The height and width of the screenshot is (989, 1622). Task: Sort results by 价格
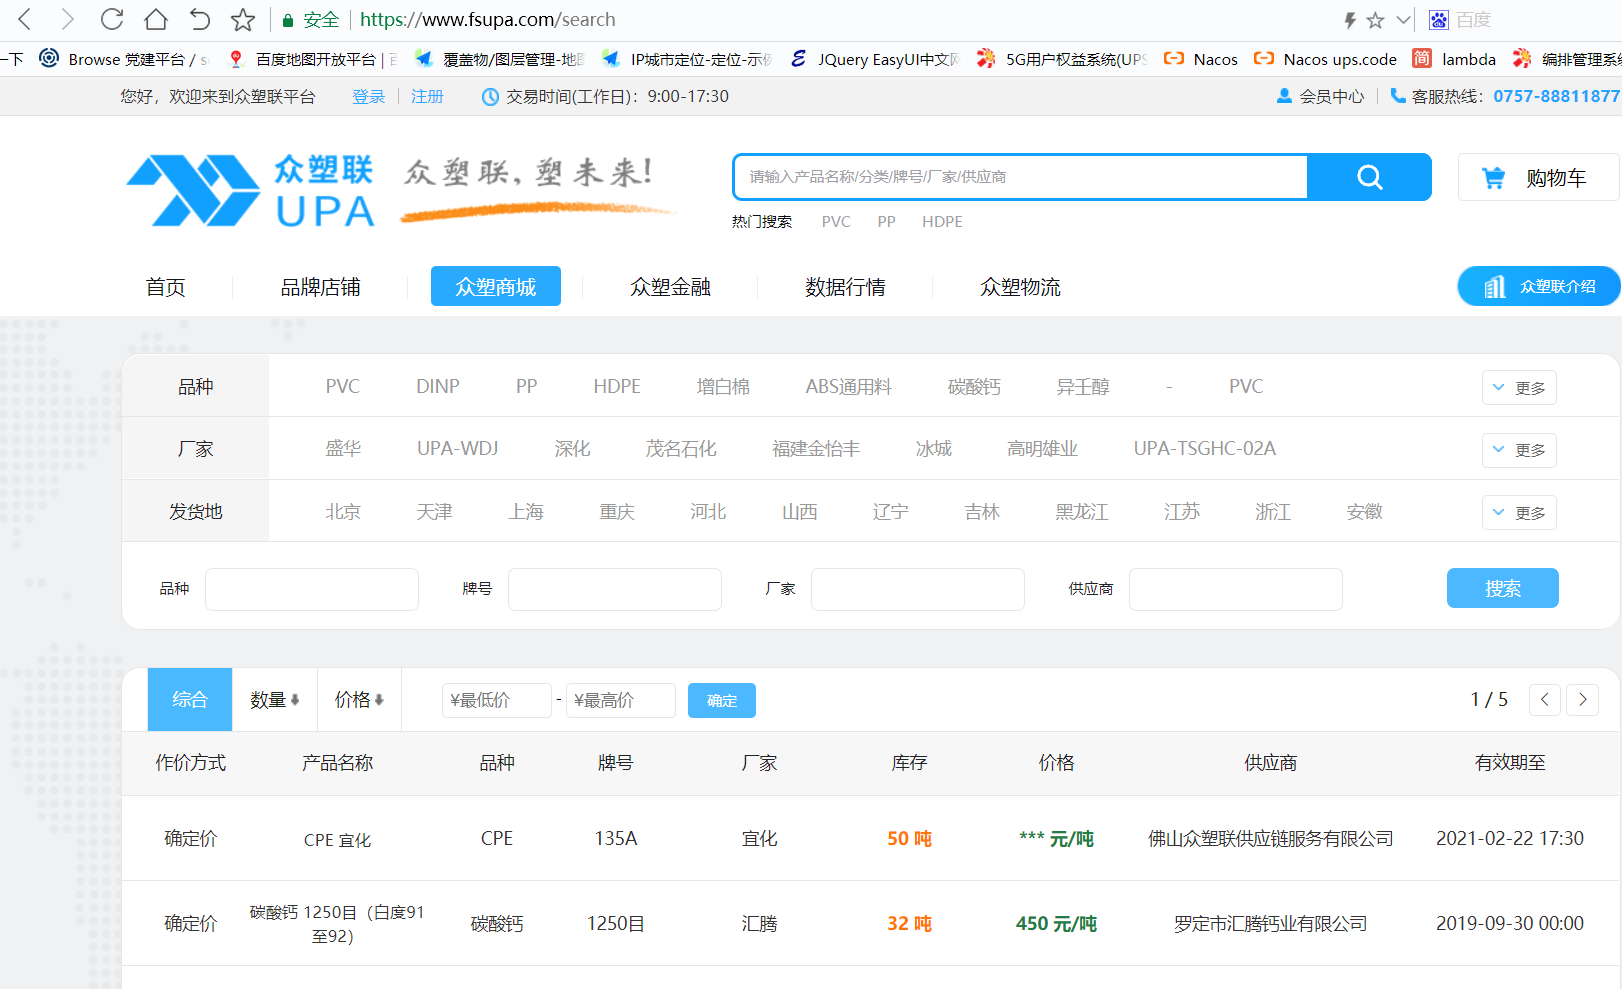(359, 700)
